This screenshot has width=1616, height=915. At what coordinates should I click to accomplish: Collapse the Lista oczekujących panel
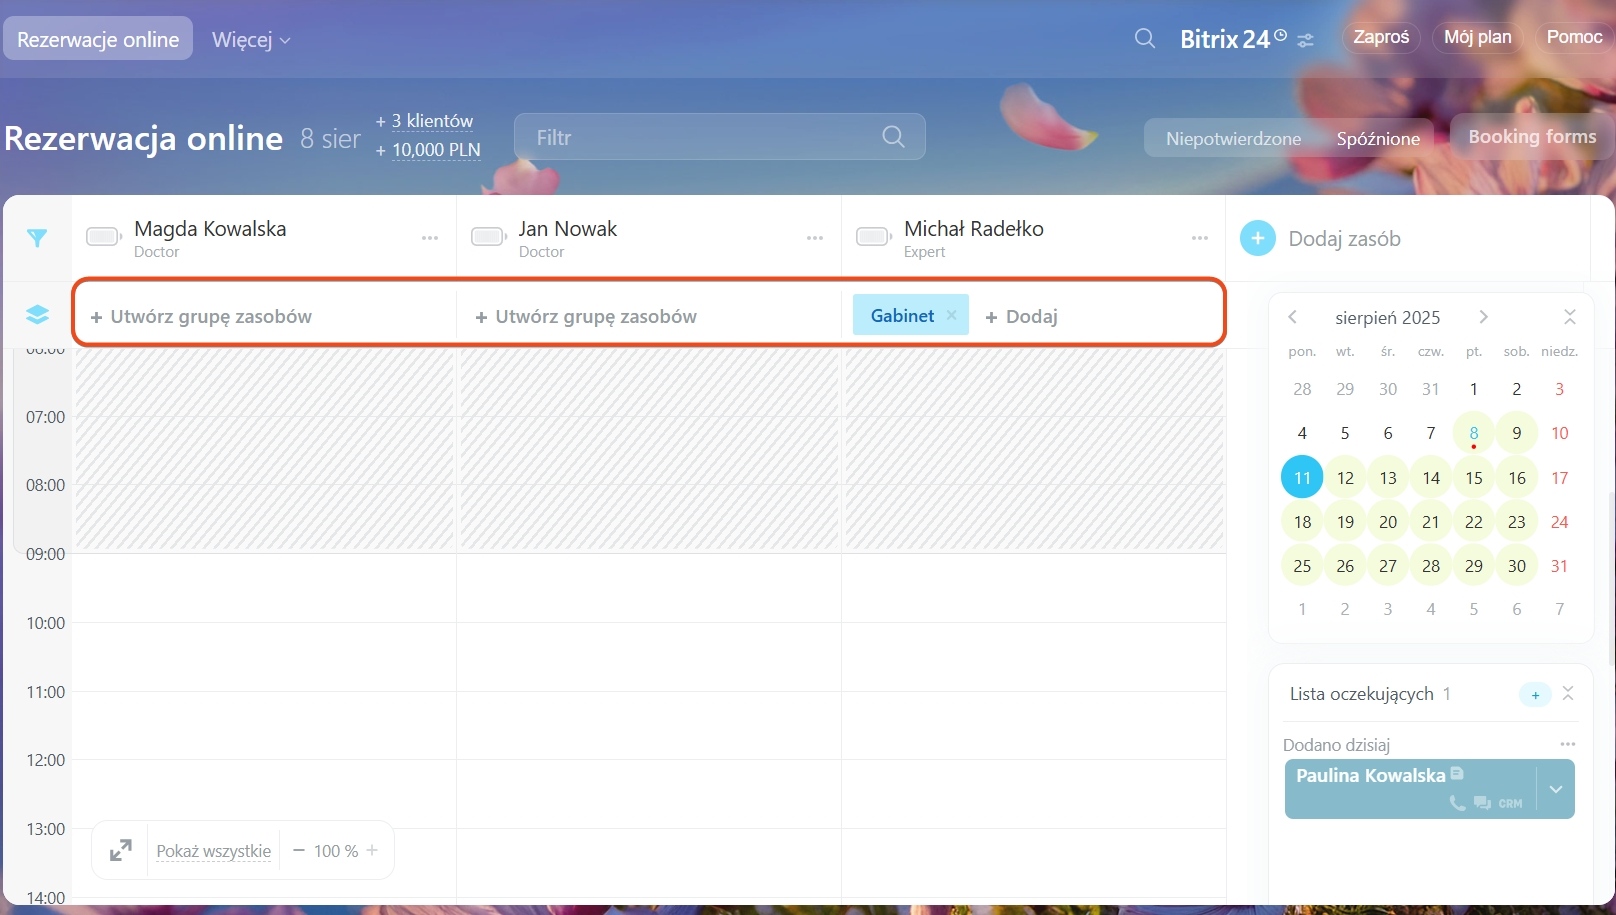click(x=1568, y=693)
